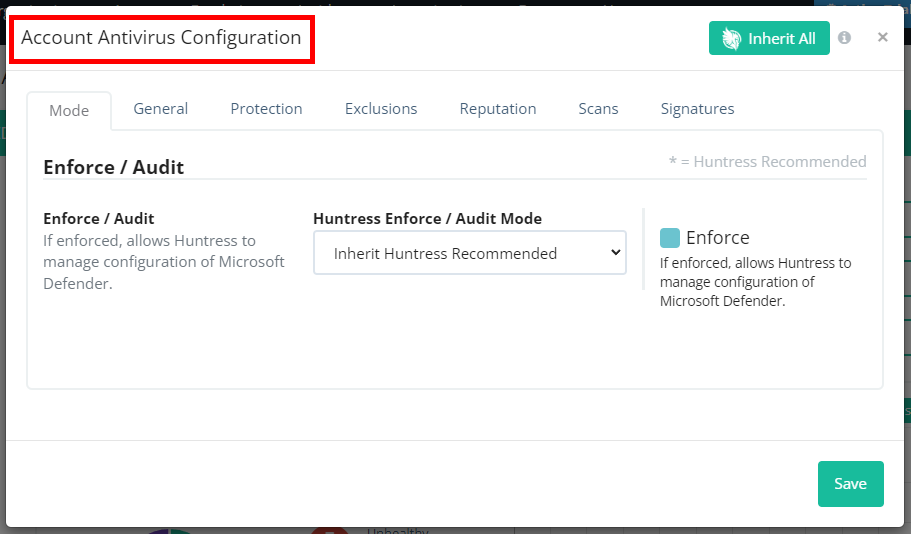
Task: Switch to the General tab
Action: pyautogui.click(x=160, y=109)
